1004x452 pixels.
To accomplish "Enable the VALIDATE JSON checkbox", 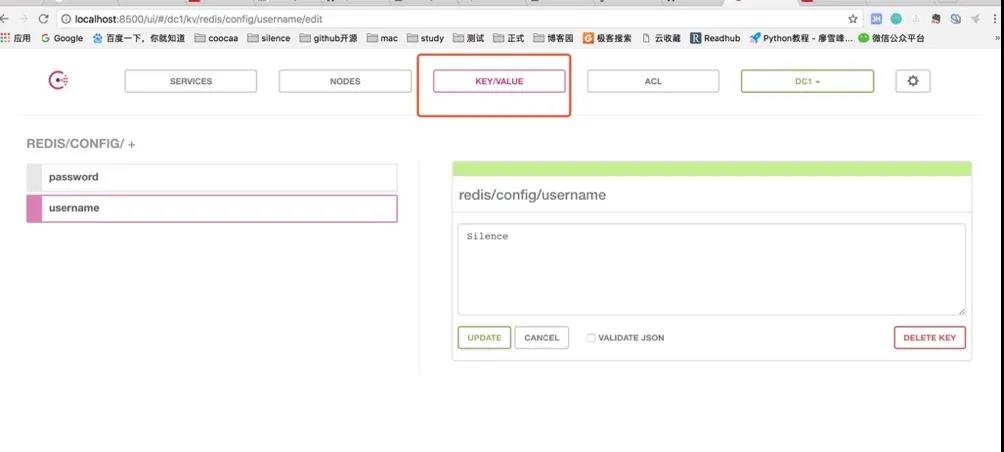I will (x=591, y=338).
